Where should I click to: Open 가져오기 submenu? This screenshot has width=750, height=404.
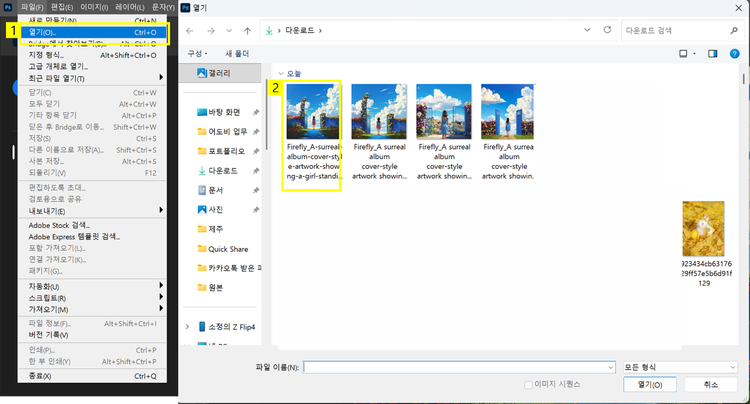coord(92,309)
